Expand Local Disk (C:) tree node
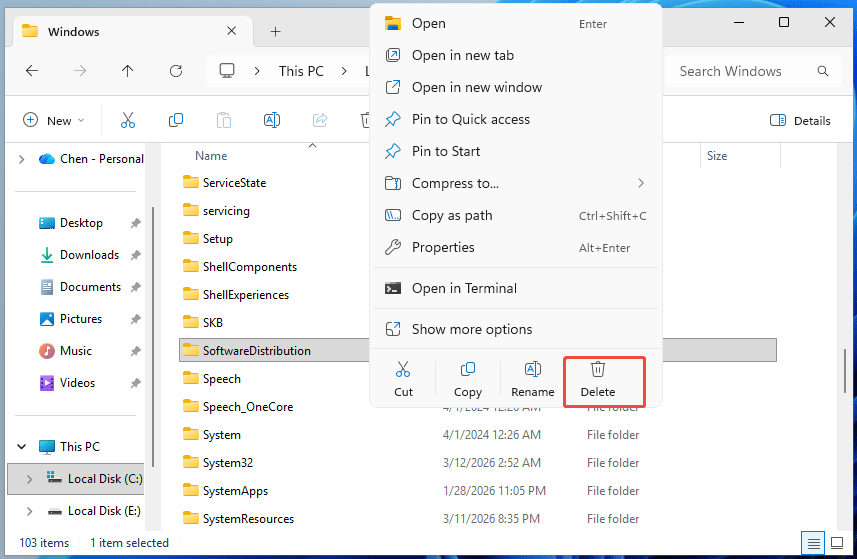 (x=30, y=479)
